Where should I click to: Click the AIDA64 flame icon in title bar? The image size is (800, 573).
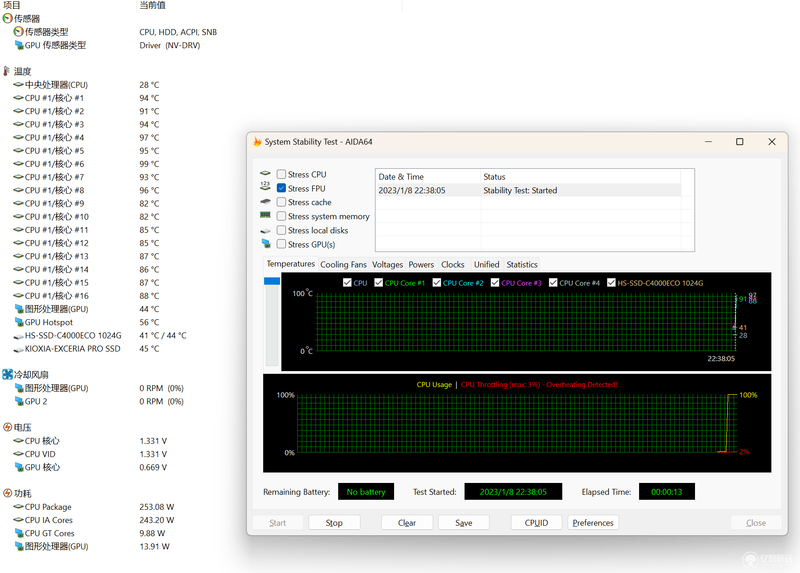coord(257,141)
